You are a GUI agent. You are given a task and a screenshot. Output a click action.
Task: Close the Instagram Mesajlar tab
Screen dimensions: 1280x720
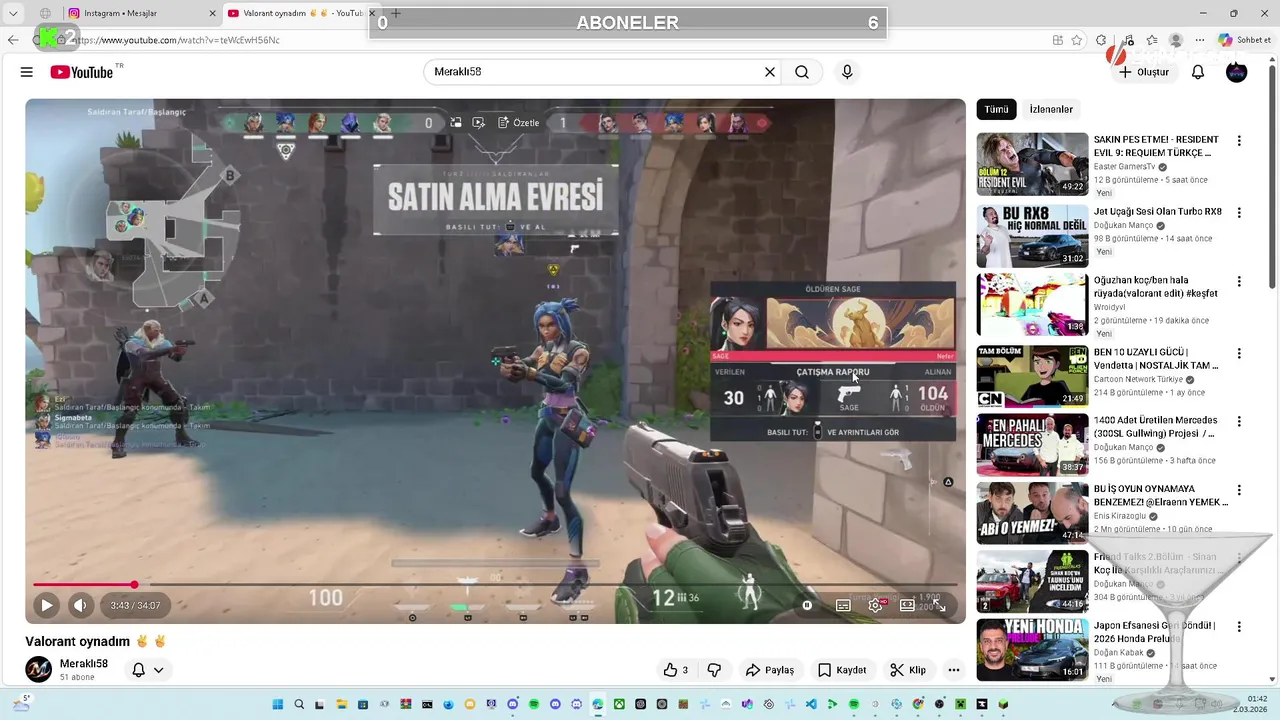[x=212, y=13]
